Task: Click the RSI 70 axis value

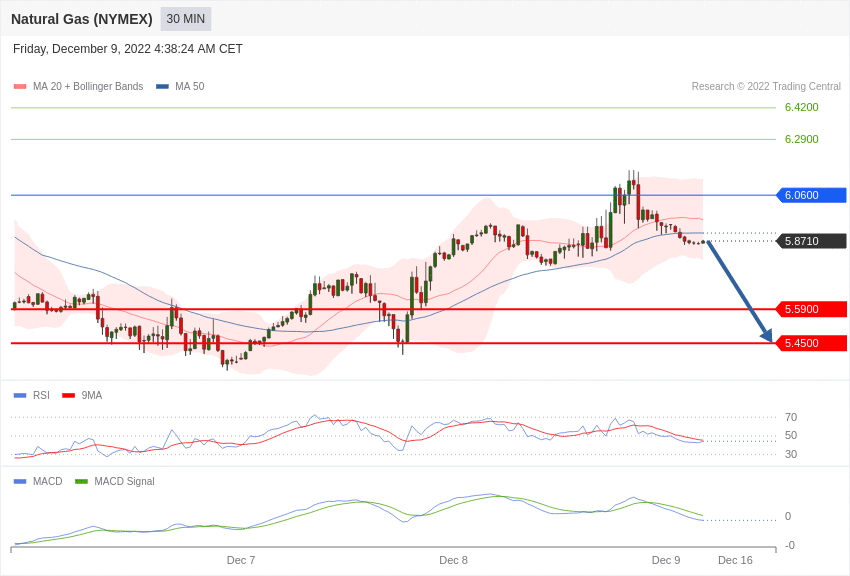Action: pos(791,417)
